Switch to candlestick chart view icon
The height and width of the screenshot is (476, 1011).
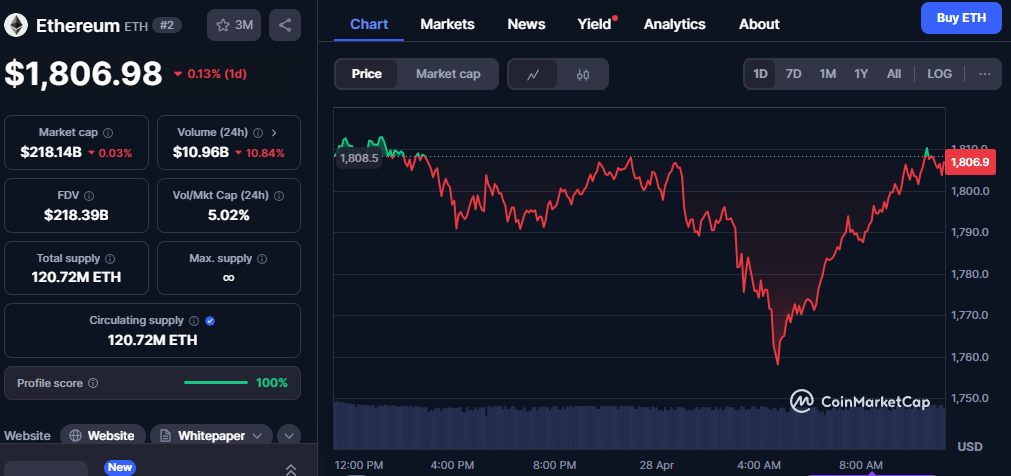coord(583,74)
